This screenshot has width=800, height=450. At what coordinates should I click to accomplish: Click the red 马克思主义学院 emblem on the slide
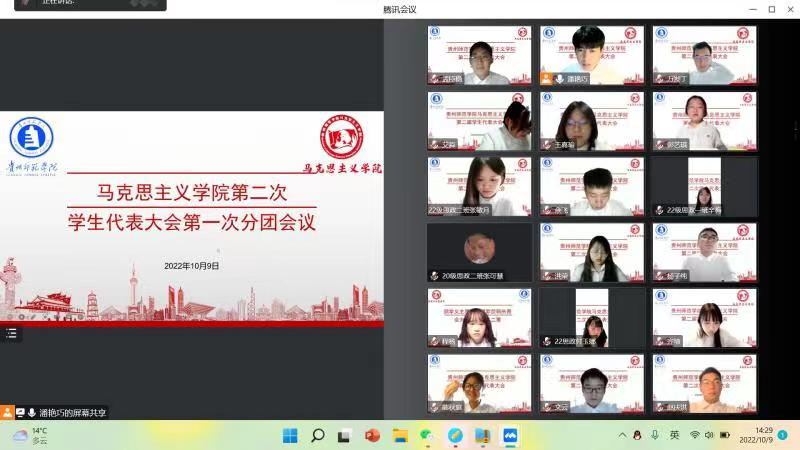click(342, 137)
